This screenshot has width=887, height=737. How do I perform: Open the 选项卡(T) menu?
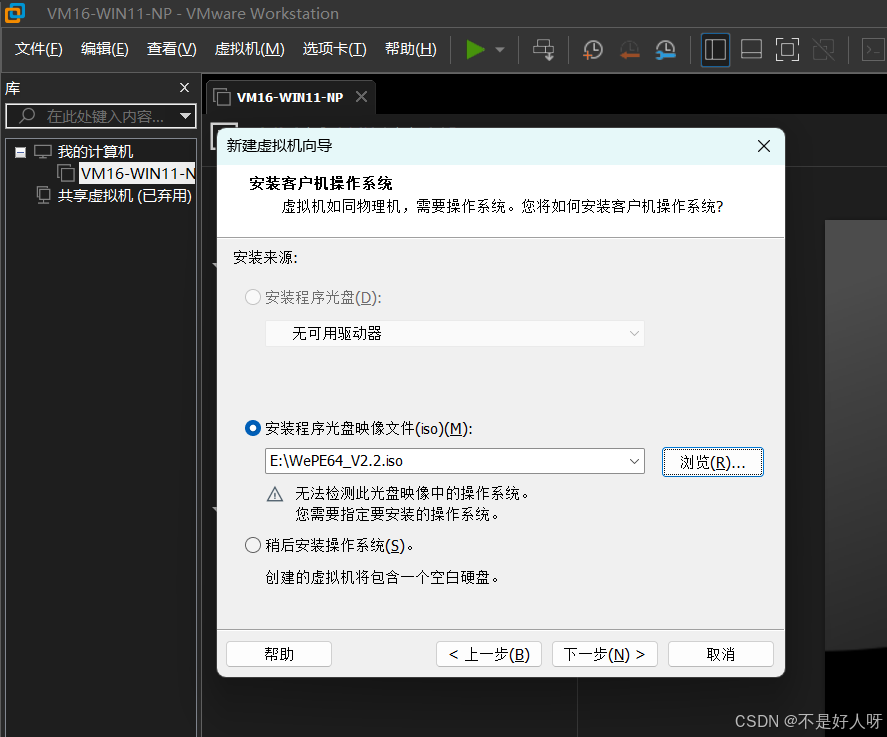click(x=334, y=49)
